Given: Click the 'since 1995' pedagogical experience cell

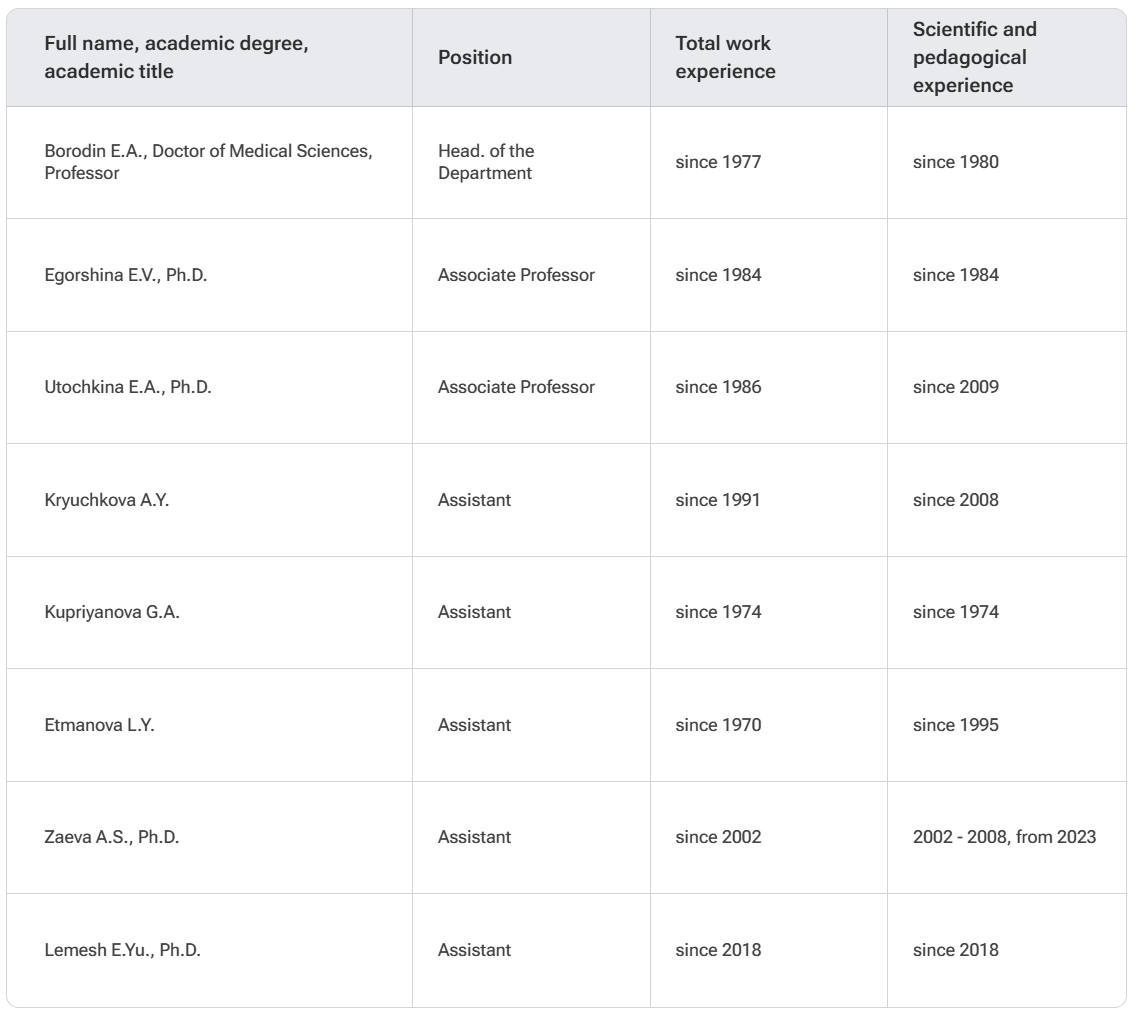Looking at the screenshot, I should point(955,725).
